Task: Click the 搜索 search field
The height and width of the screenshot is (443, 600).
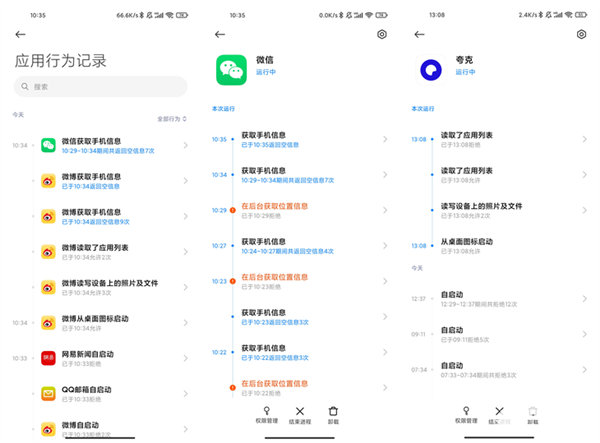Action: click(x=100, y=87)
